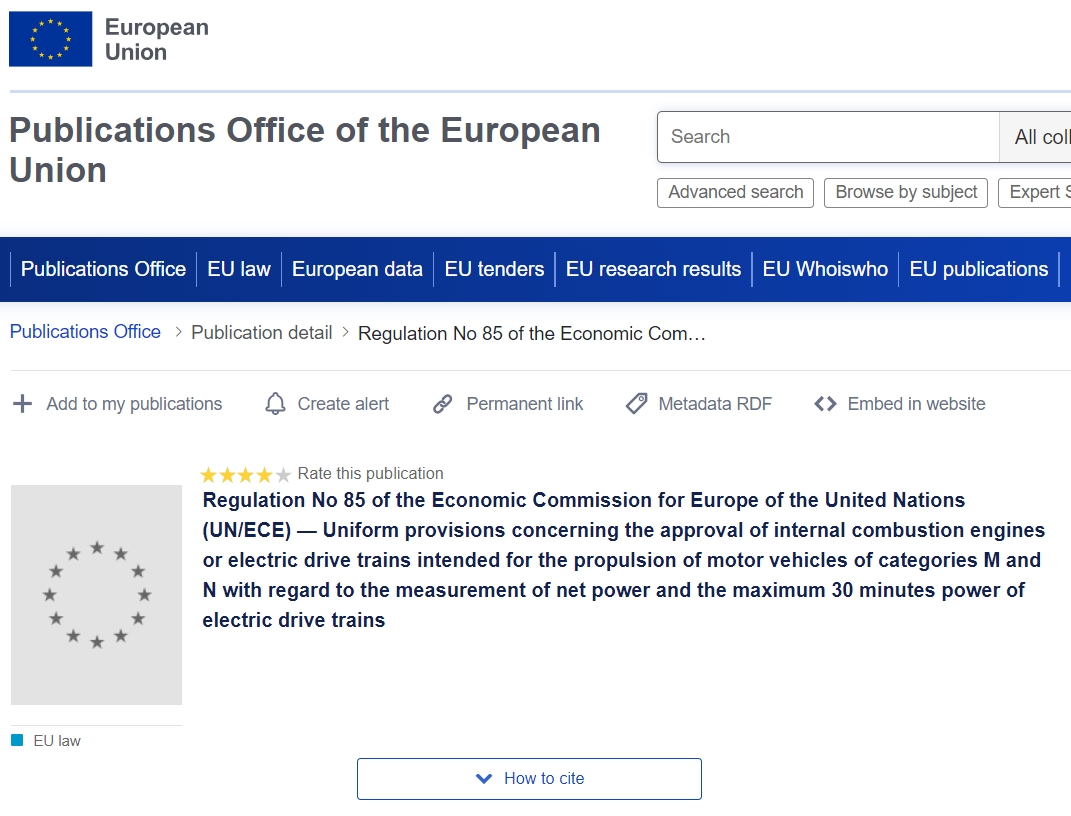This screenshot has height=816, width=1071.
Task: Click the bell icon for Create alert
Action: pos(275,404)
